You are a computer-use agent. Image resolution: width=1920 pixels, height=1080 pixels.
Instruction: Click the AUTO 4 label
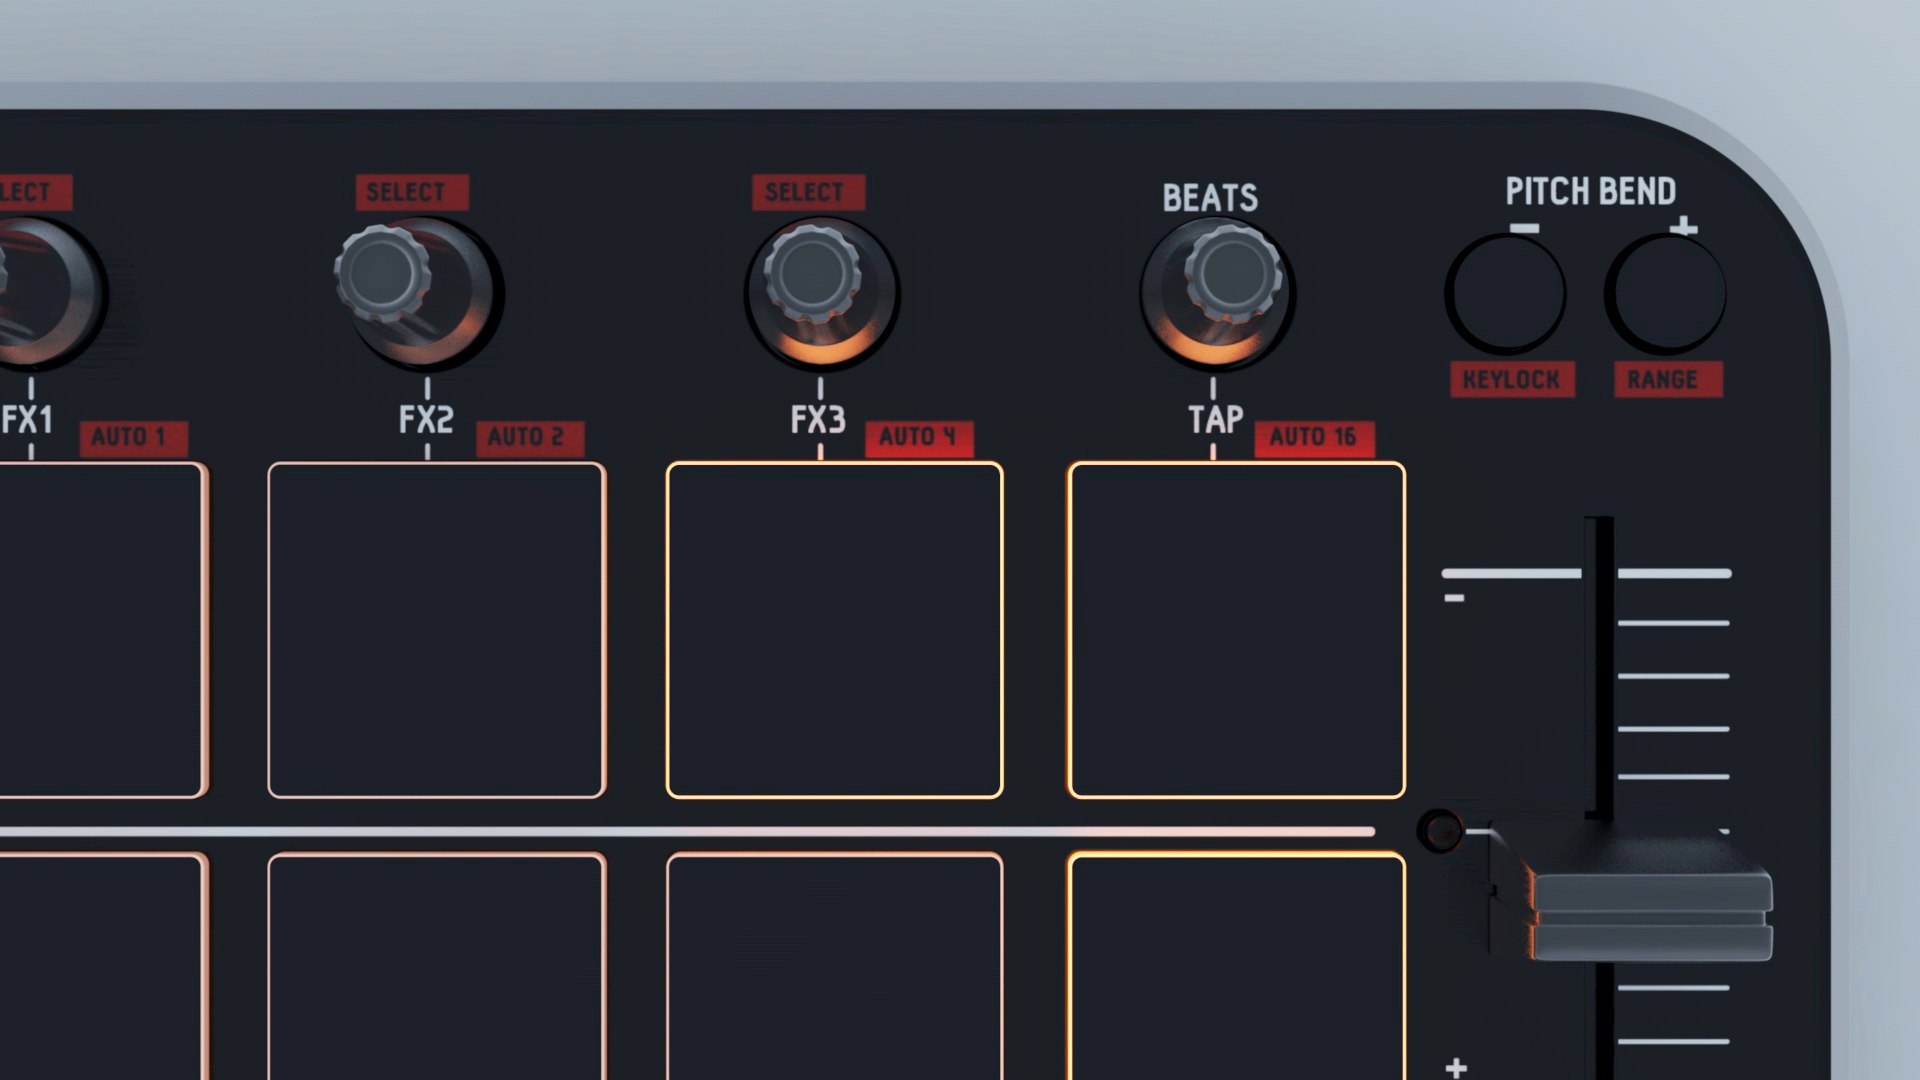click(x=919, y=438)
